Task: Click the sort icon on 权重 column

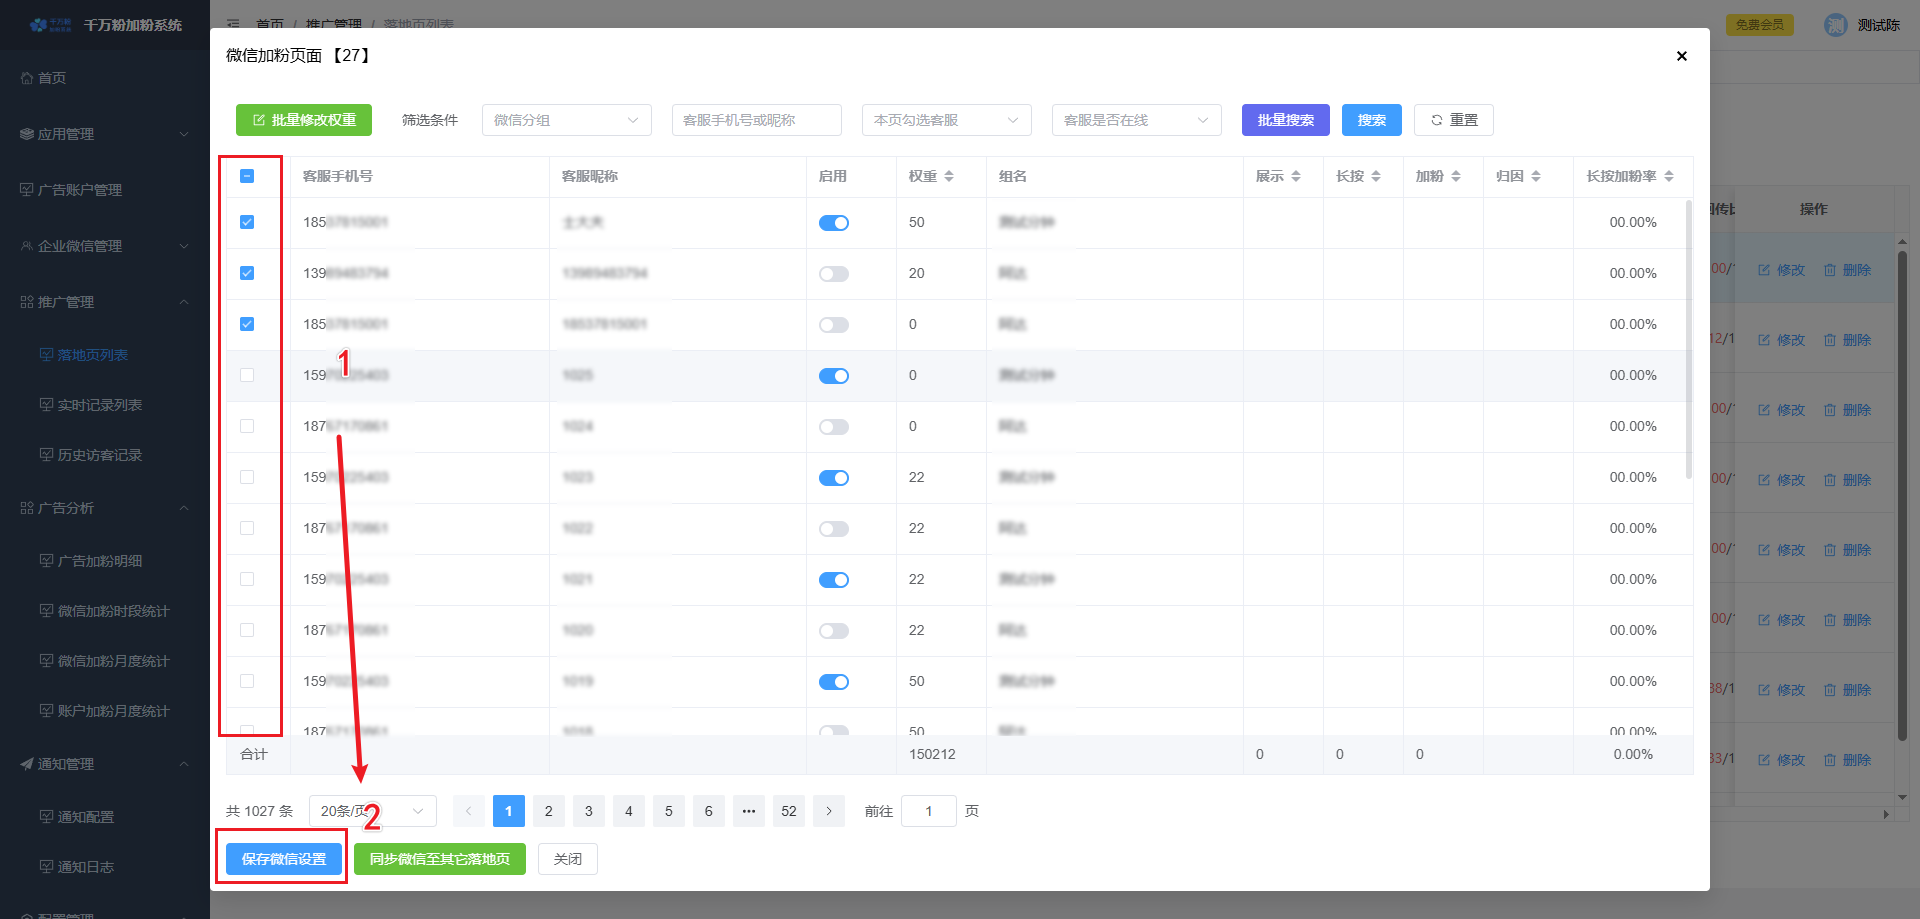Action: click(949, 176)
